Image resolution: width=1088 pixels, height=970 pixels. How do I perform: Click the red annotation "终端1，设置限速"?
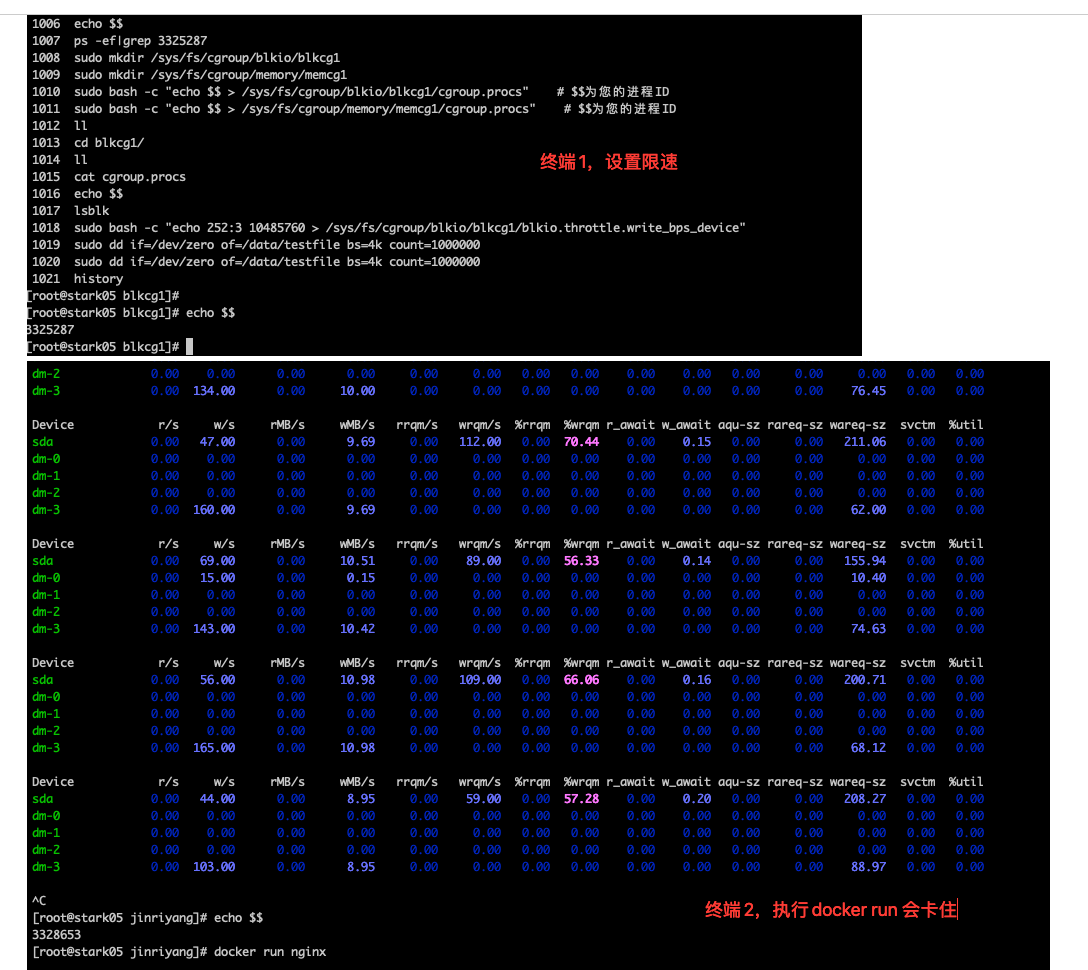609,162
